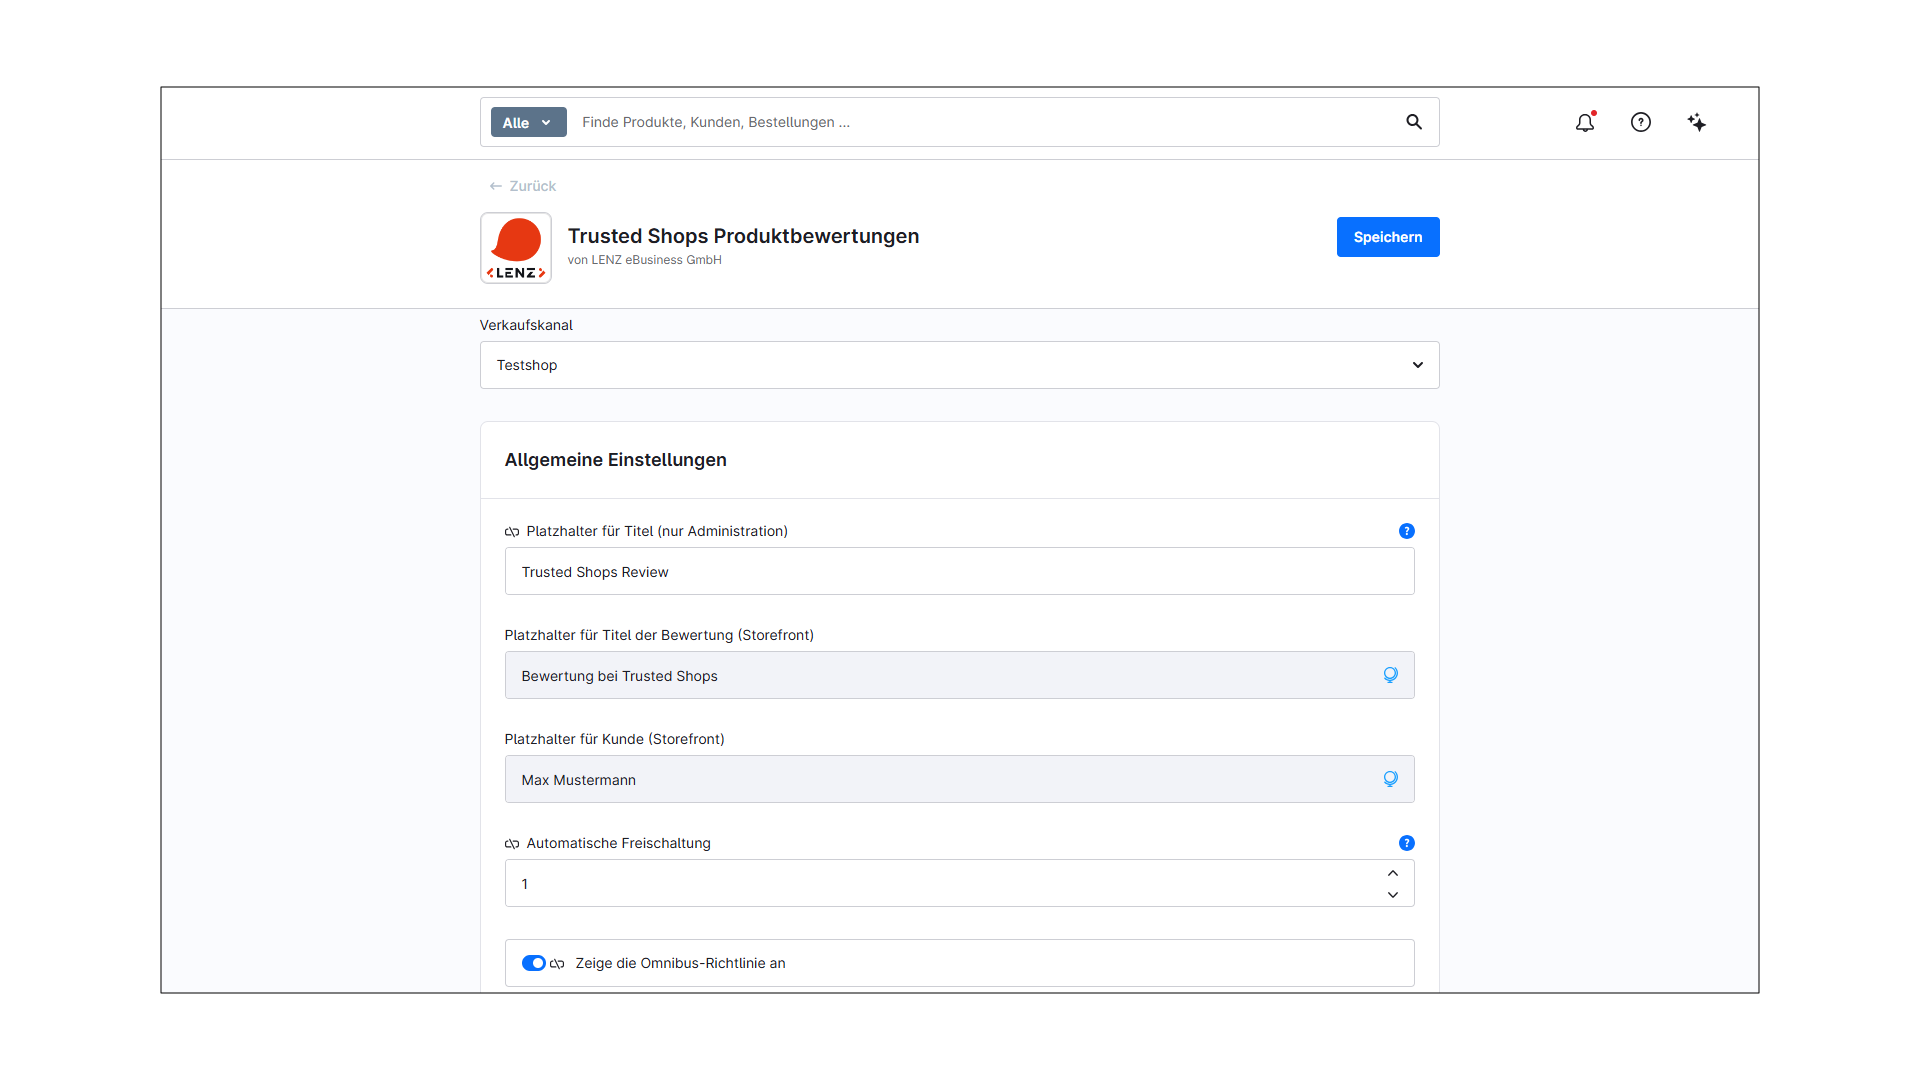Image resolution: width=1920 pixels, height=1080 pixels.
Task: Click the LENZ plugin logo
Action: [x=516, y=248]
